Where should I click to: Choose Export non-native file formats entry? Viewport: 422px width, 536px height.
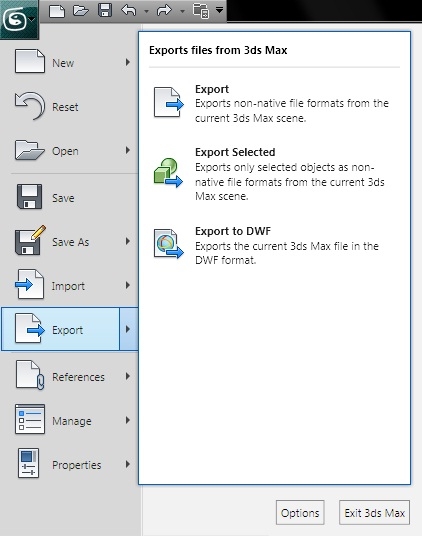click(272, 104)
